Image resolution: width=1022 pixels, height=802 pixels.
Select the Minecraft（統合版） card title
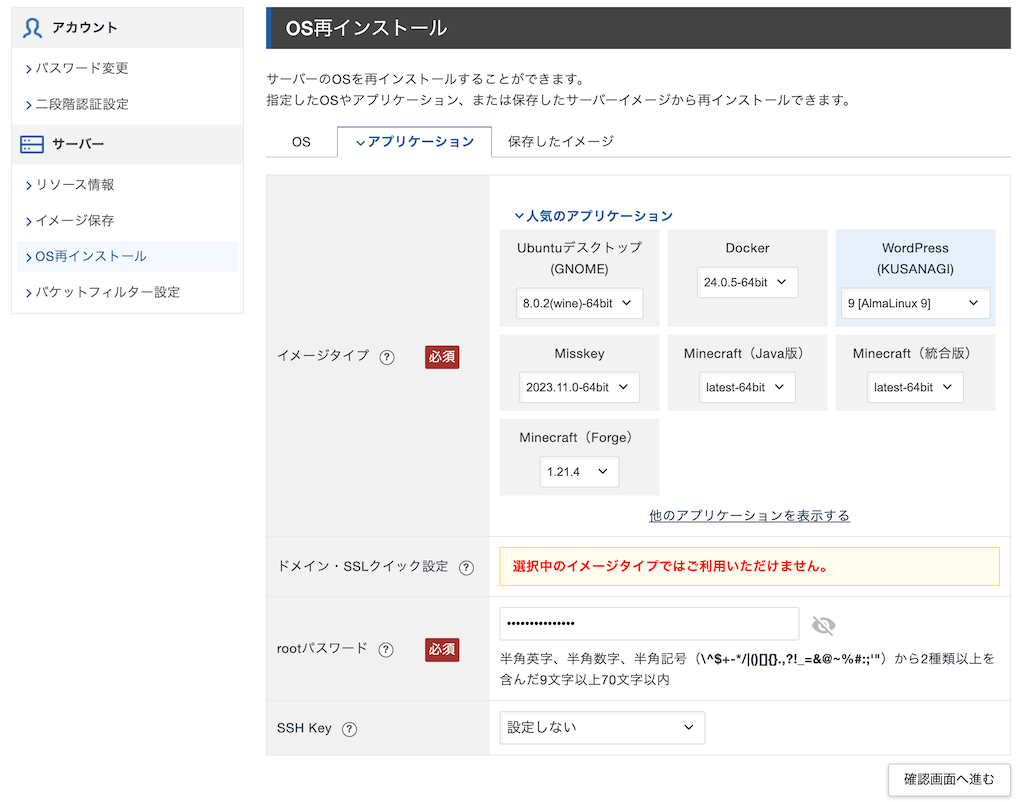click(x=915, y=353)
